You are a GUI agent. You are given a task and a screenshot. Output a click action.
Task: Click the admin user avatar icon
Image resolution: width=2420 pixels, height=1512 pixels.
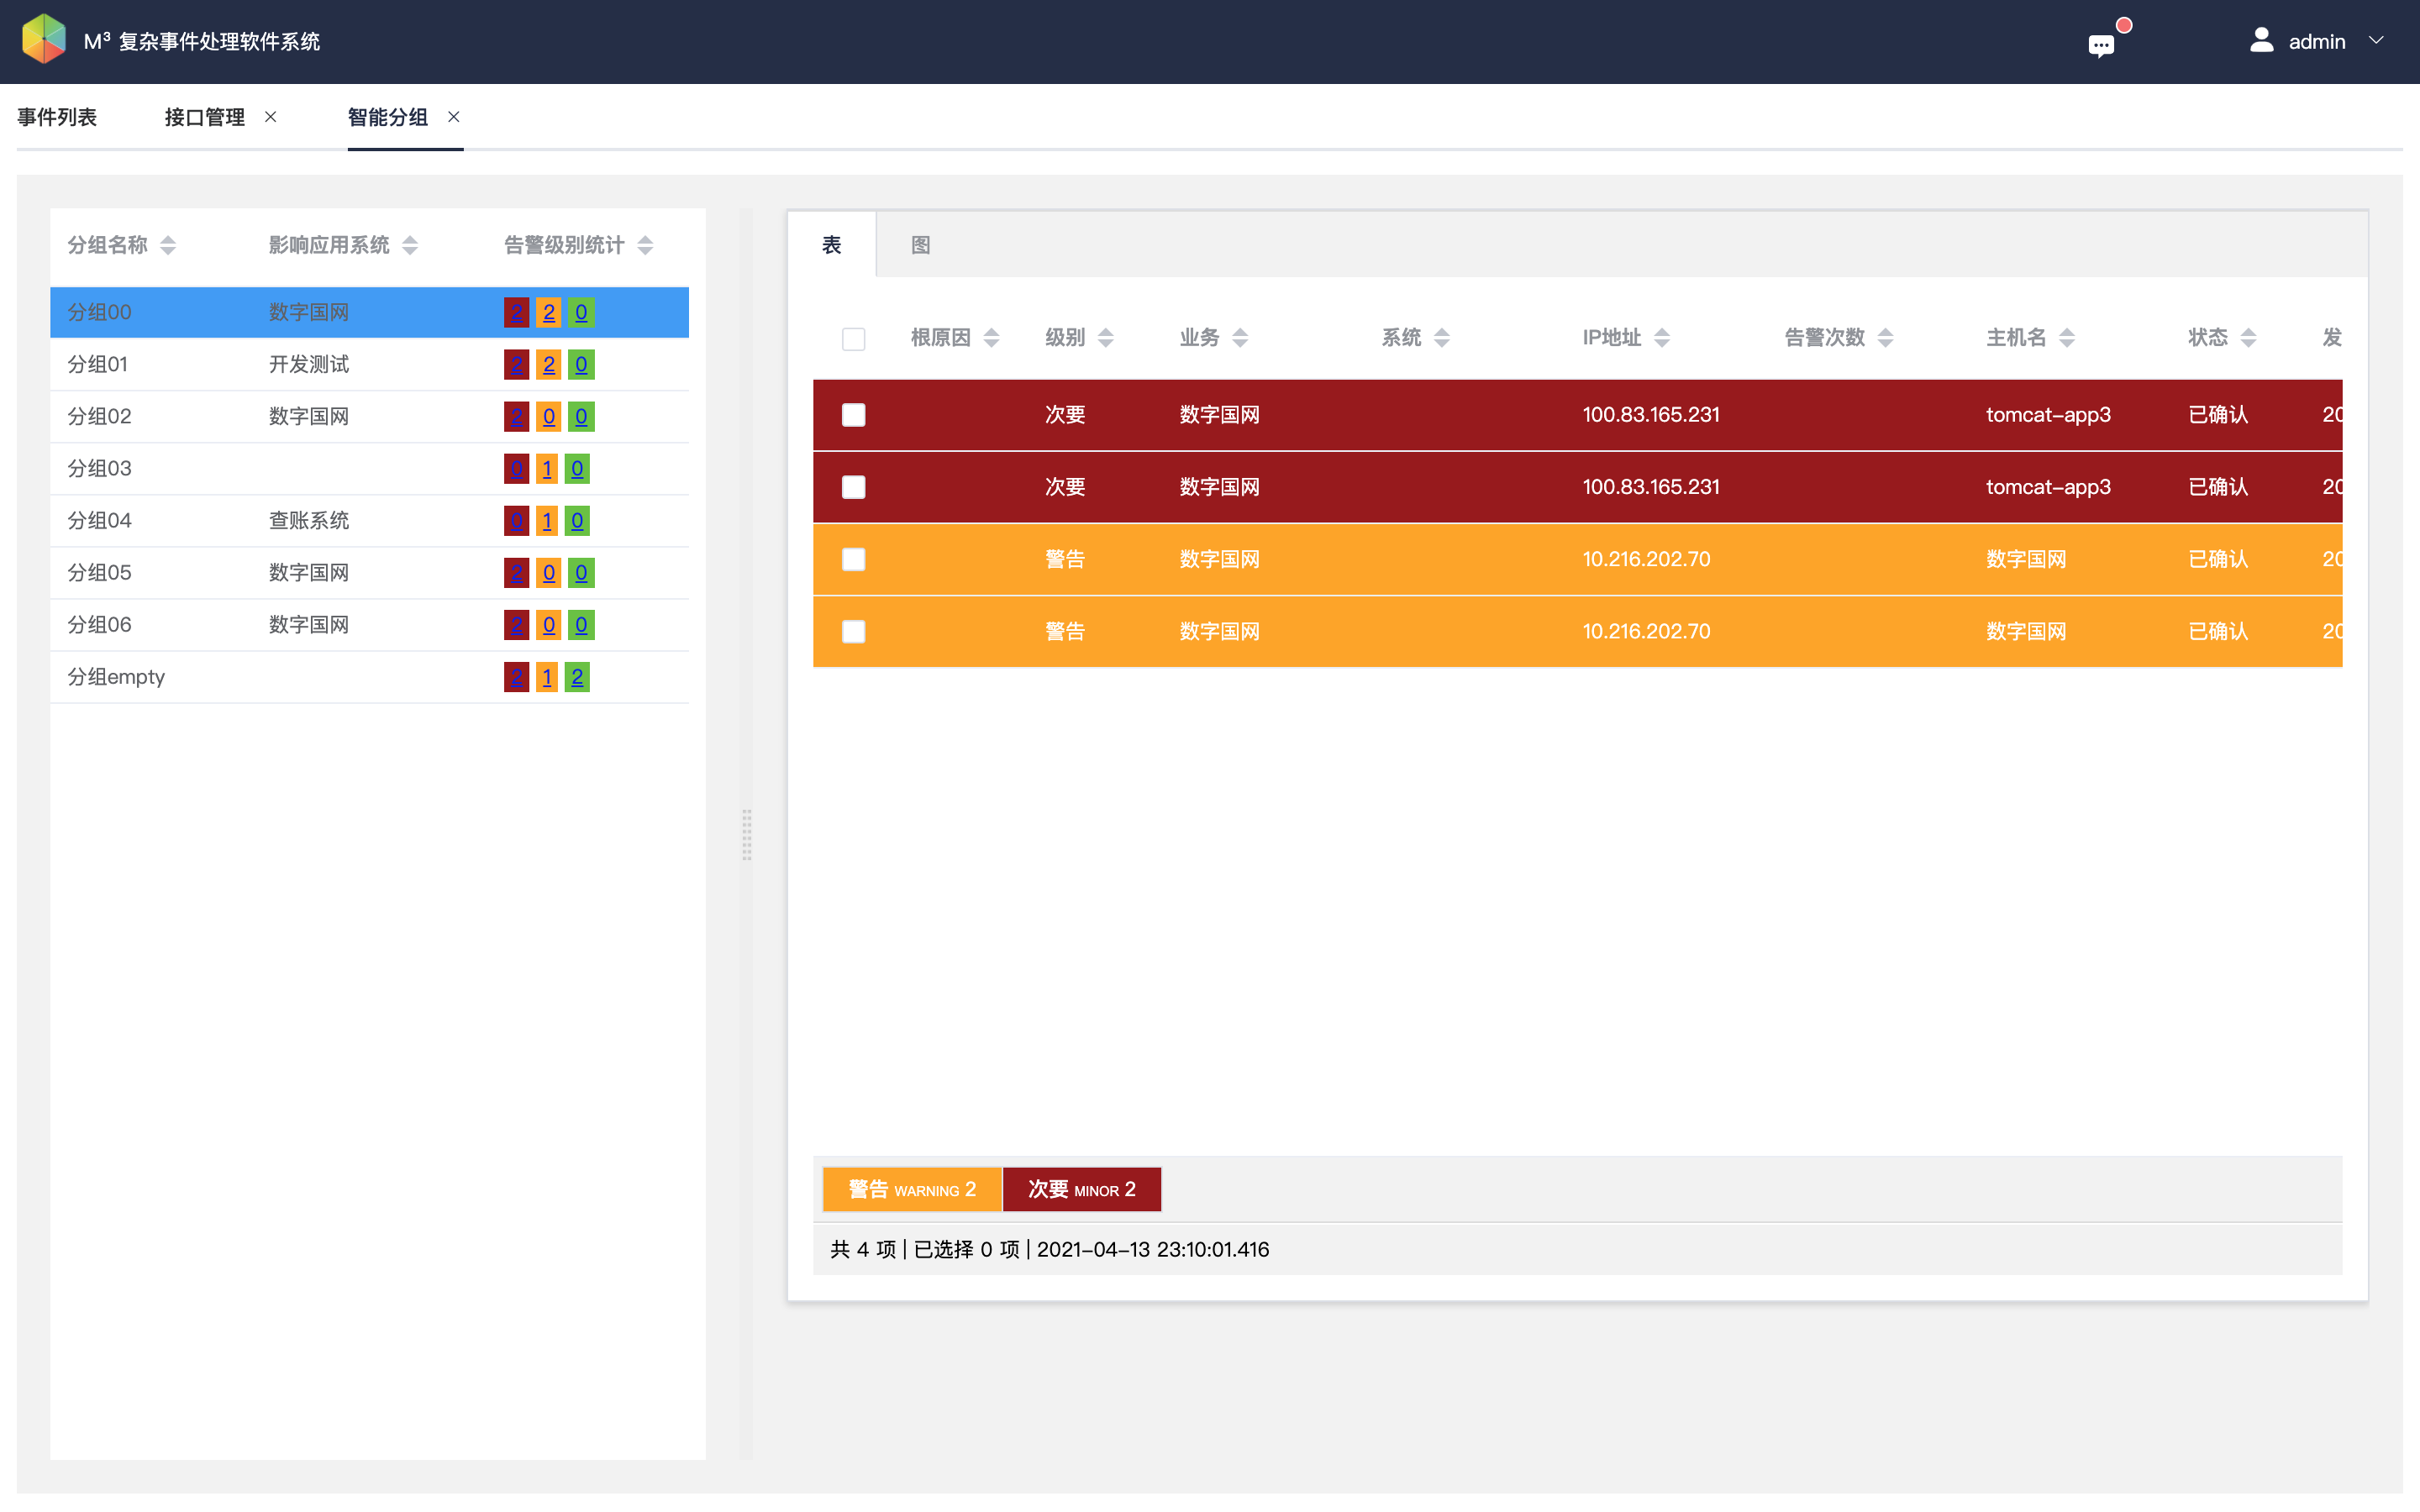(x=2262, y=40)
